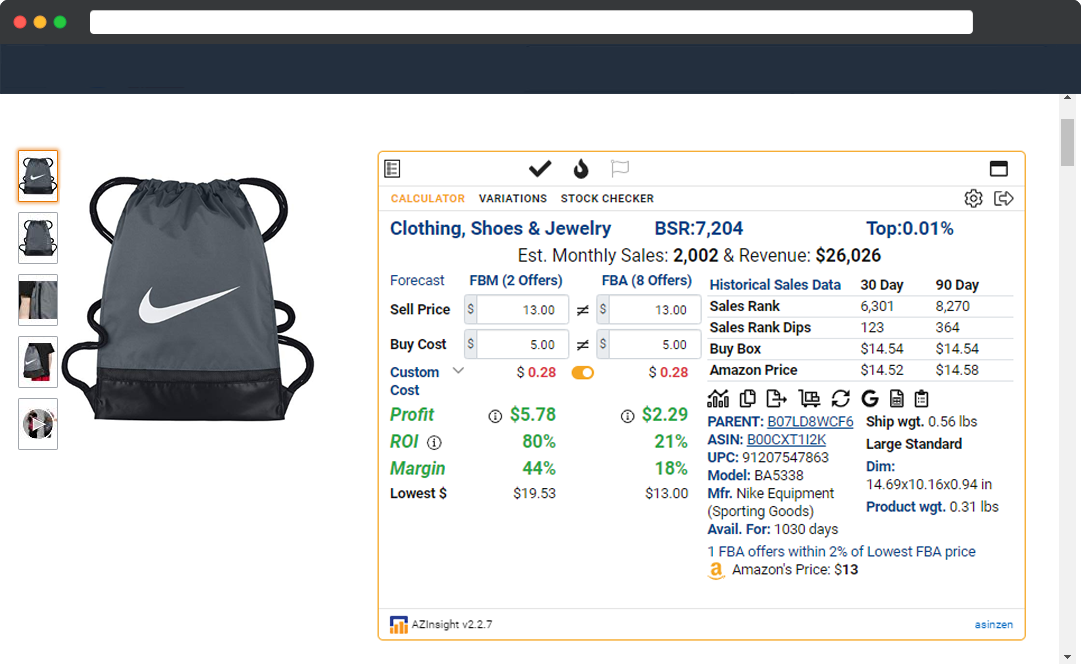Viewport: 1081px width, 664px height.
Task: Click the flag icon in the header
Action: pyautogui.click(x=620, y=168)
